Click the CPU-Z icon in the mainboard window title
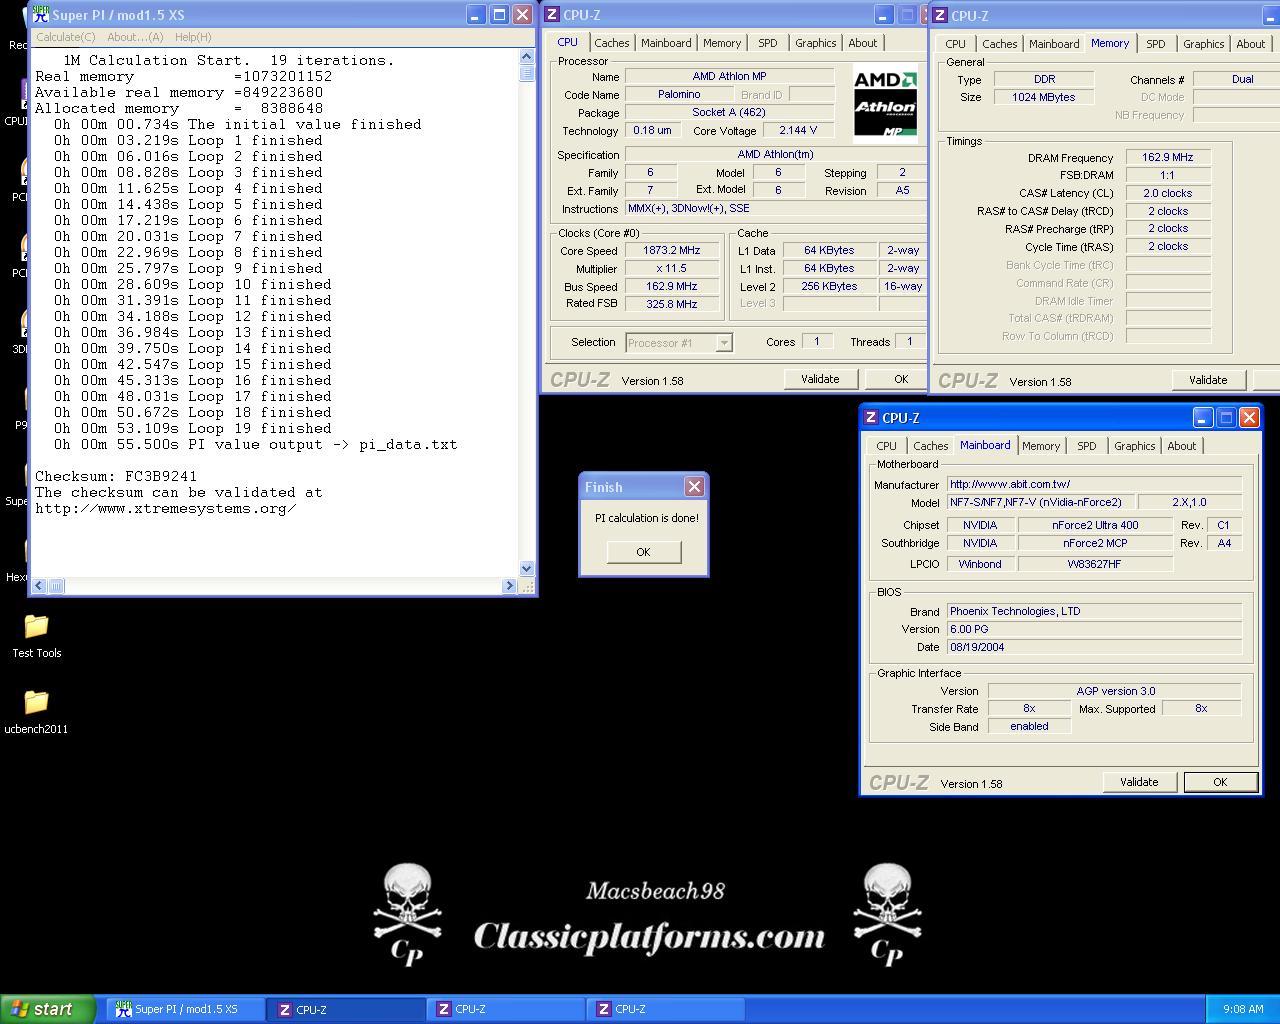Screen dimensions: 1280x1024 click(871, 418)
